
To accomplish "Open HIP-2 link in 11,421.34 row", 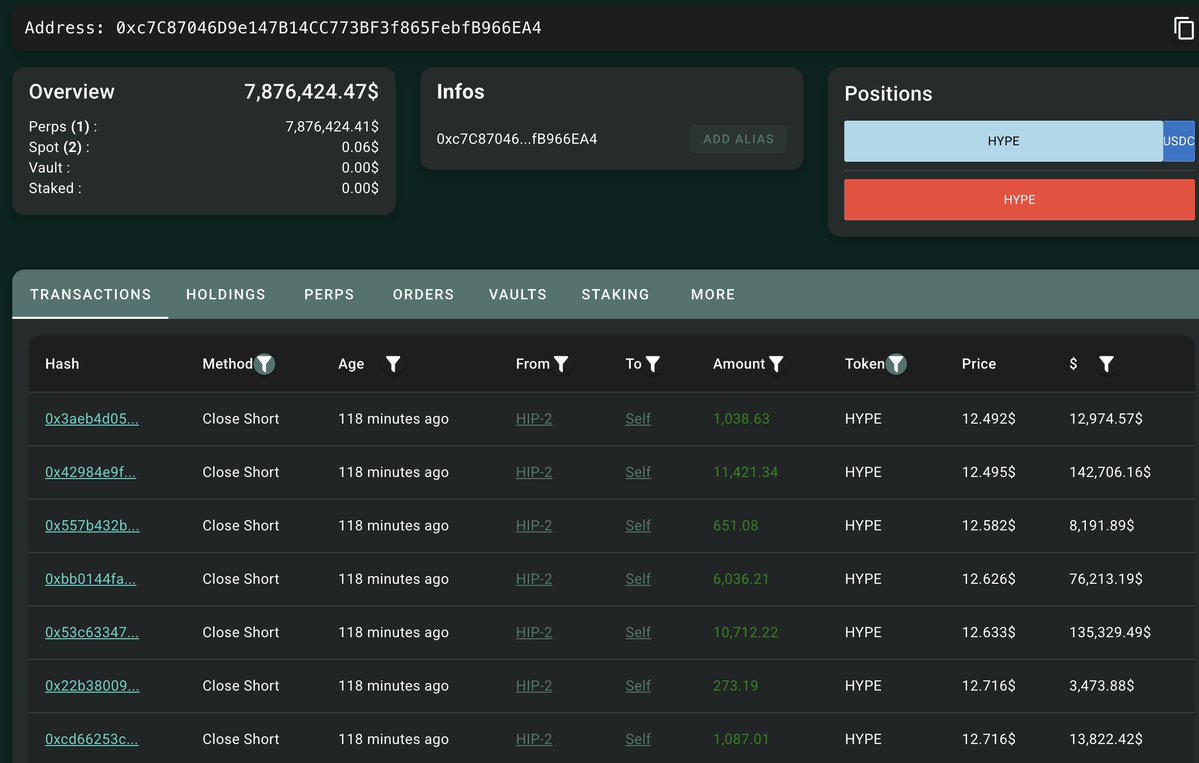I will tap(534, 472).
